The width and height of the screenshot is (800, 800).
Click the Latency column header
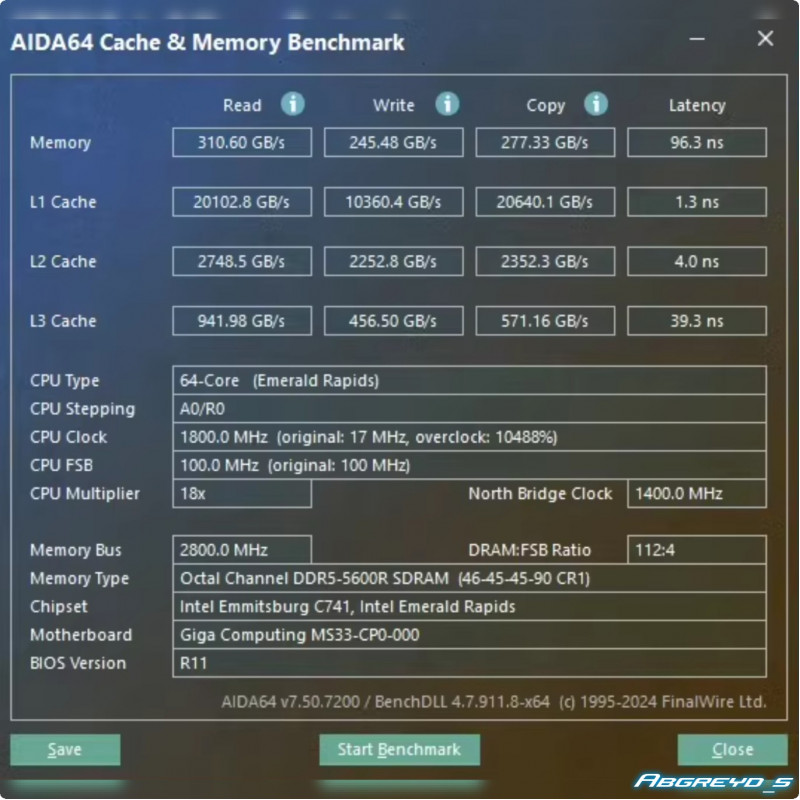point(697,106)
